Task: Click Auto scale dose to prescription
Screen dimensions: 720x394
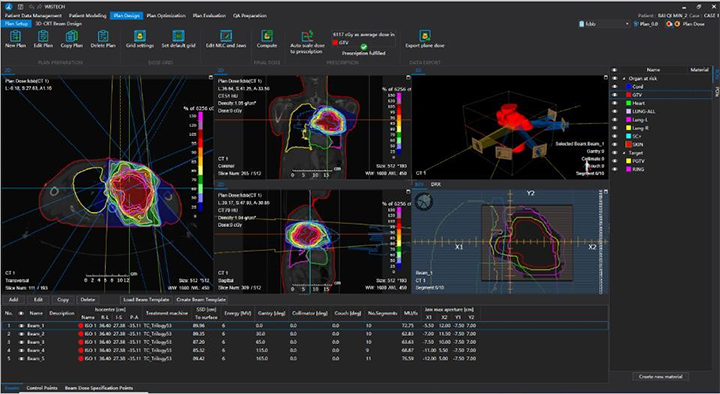Action: click(x=307, y=36)
